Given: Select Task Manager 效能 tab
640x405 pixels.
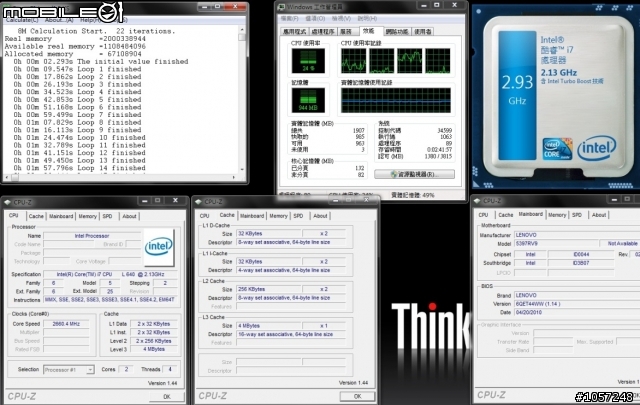Looking at the screenshot, I should [369, 31].
